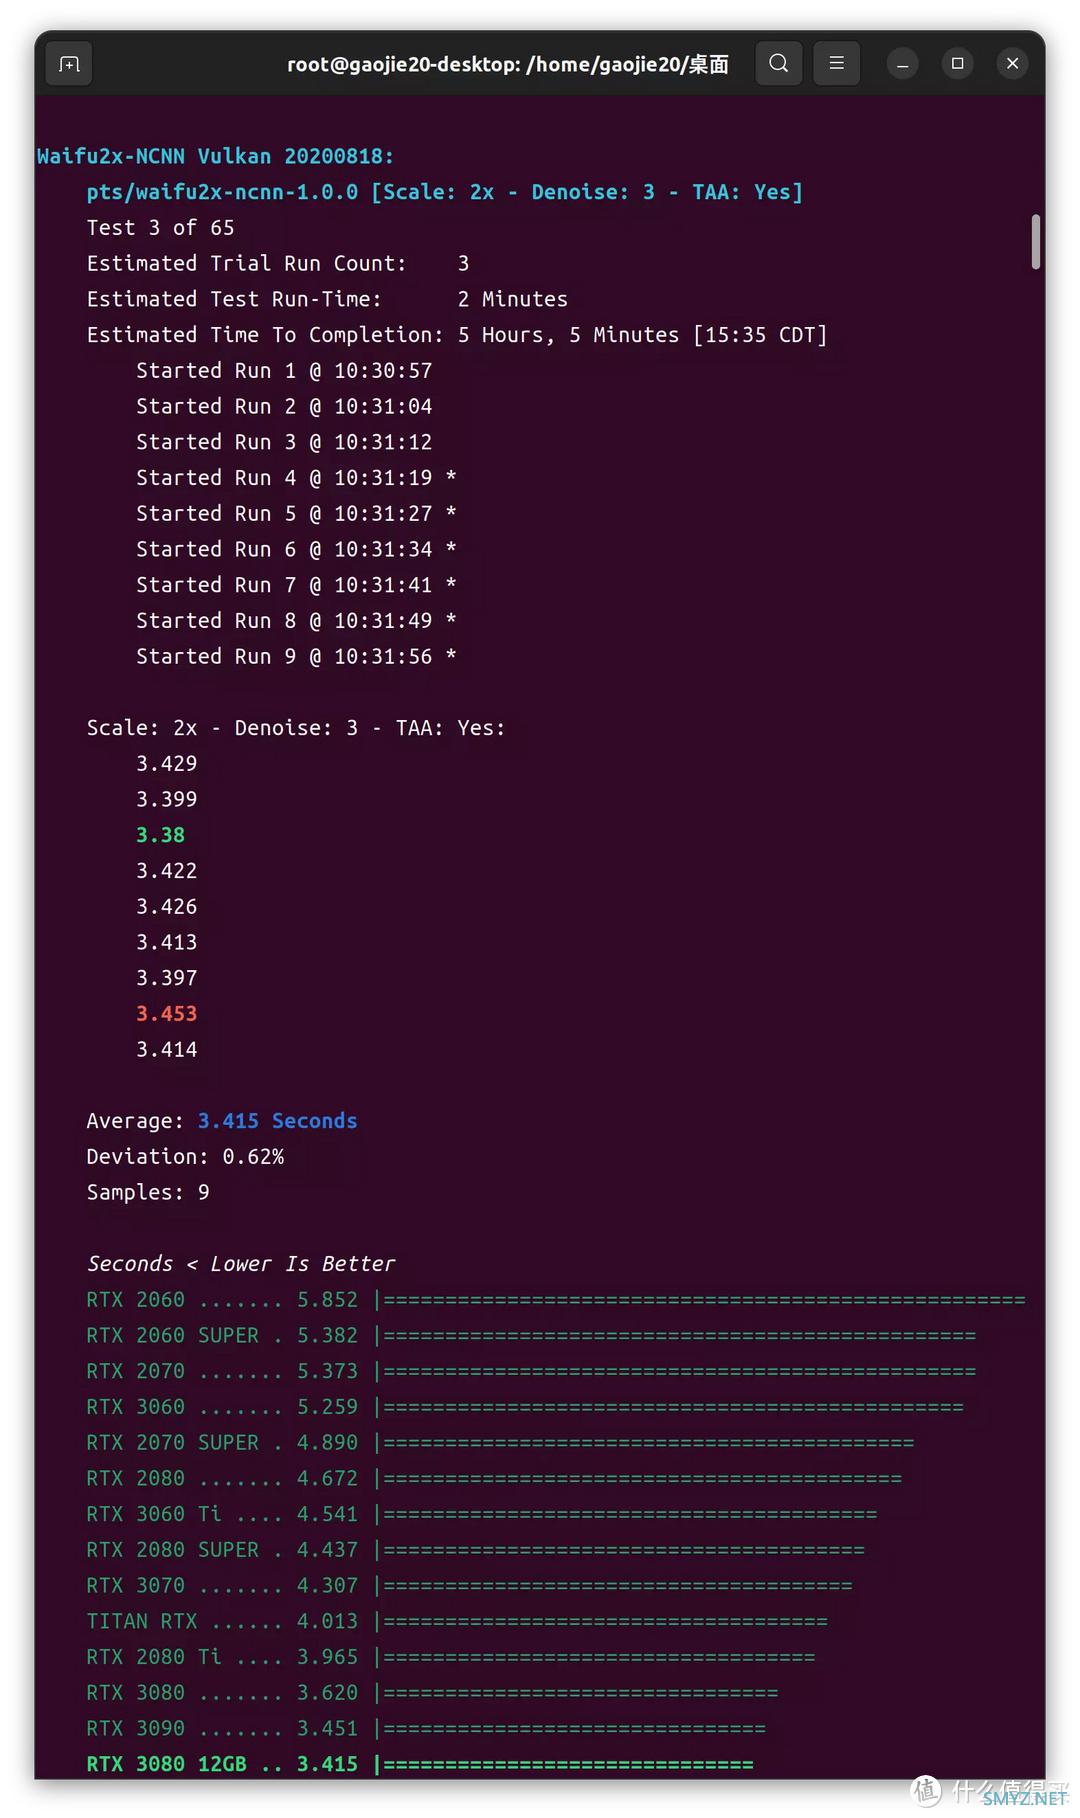
Task: Click the green 3.38 best result
Action: [161, 835]
